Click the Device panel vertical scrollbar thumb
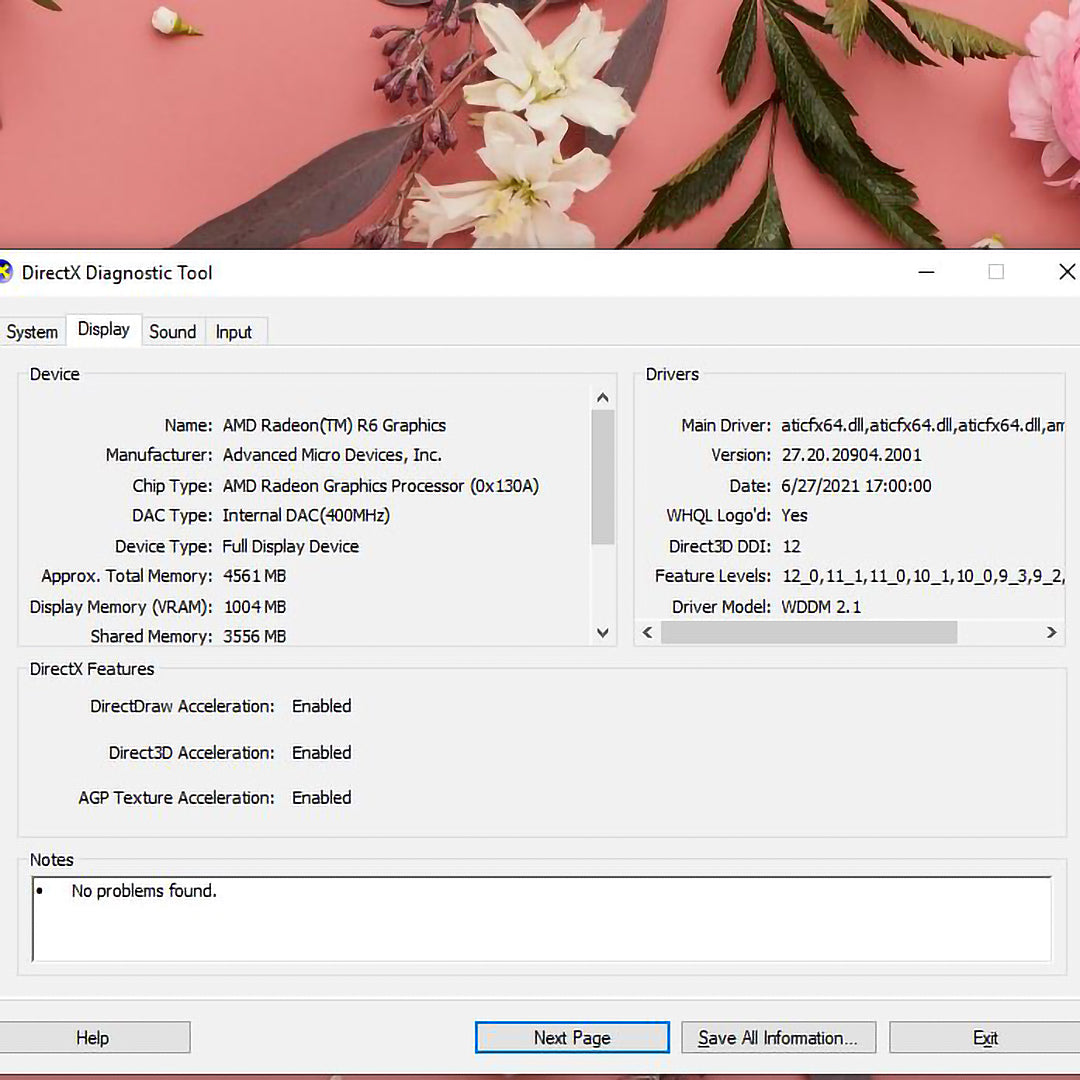This screenshot has height=1080, width=1080. 603,477
